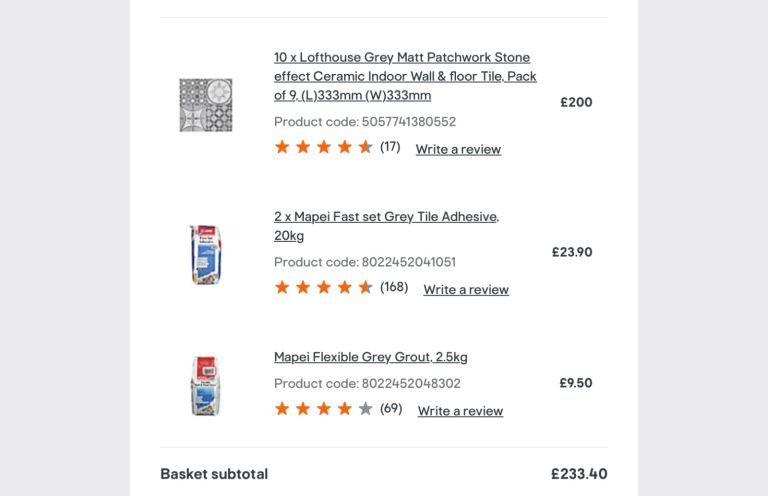
Task: Click the Mapei Tile Adhesive bag thumbnail
Action: point(205,255)
